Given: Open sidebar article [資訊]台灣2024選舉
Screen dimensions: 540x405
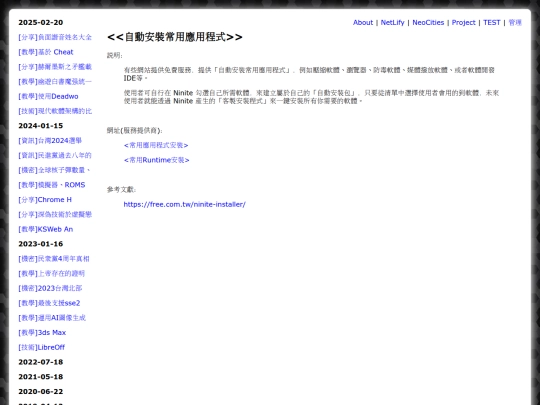Looking at the screenshot, I should pos(50,141).
